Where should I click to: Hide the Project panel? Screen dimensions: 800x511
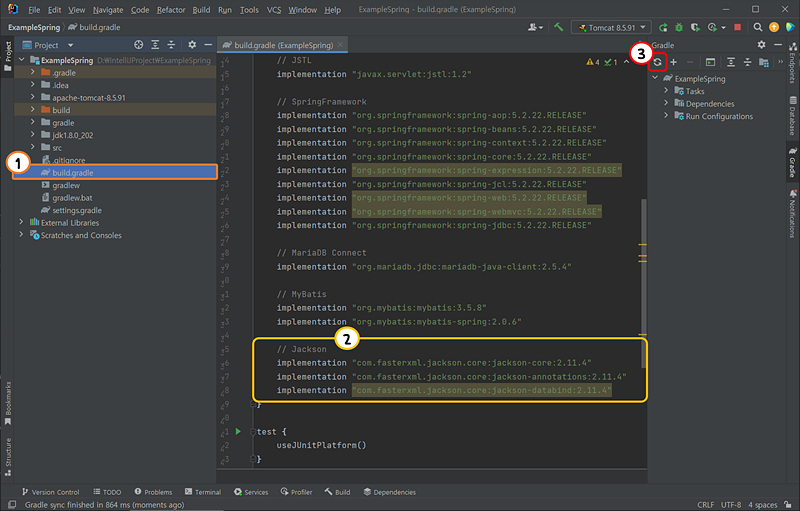tap(208, 45)
